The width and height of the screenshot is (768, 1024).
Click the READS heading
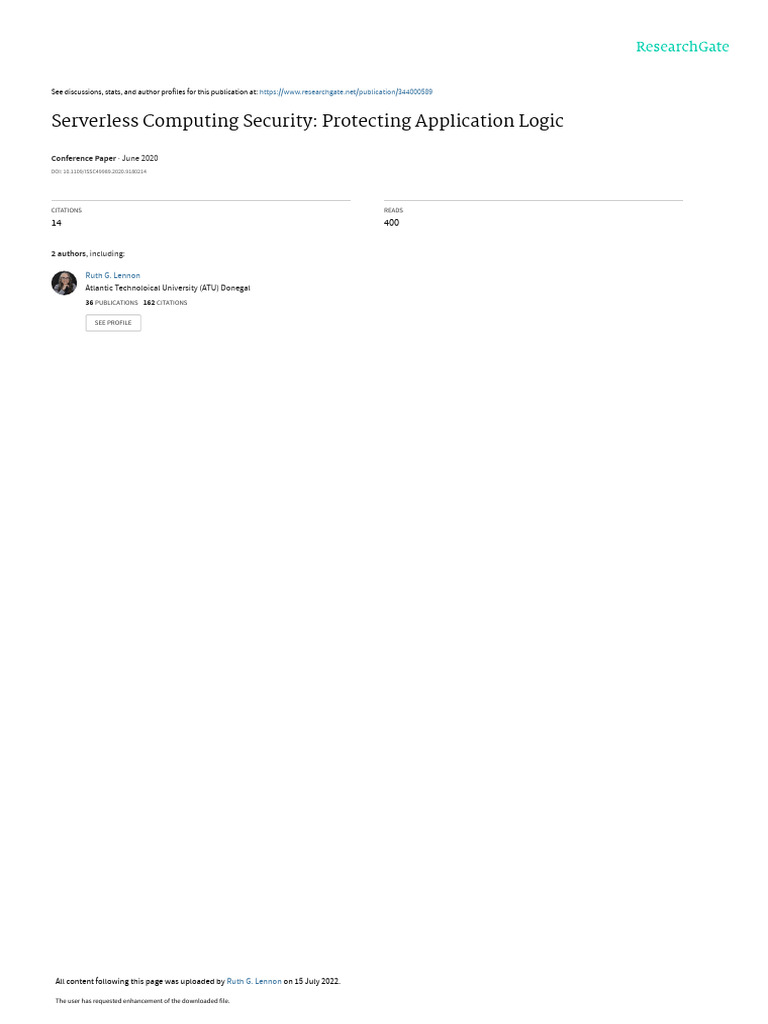(393, 210)
